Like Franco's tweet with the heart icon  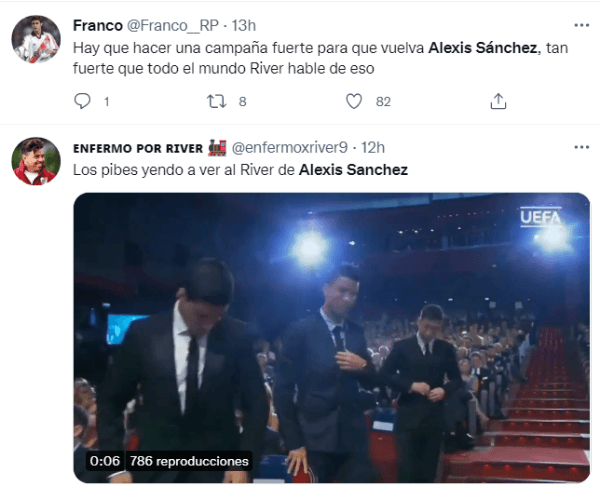pyautogui.click(x=353, y=101)
